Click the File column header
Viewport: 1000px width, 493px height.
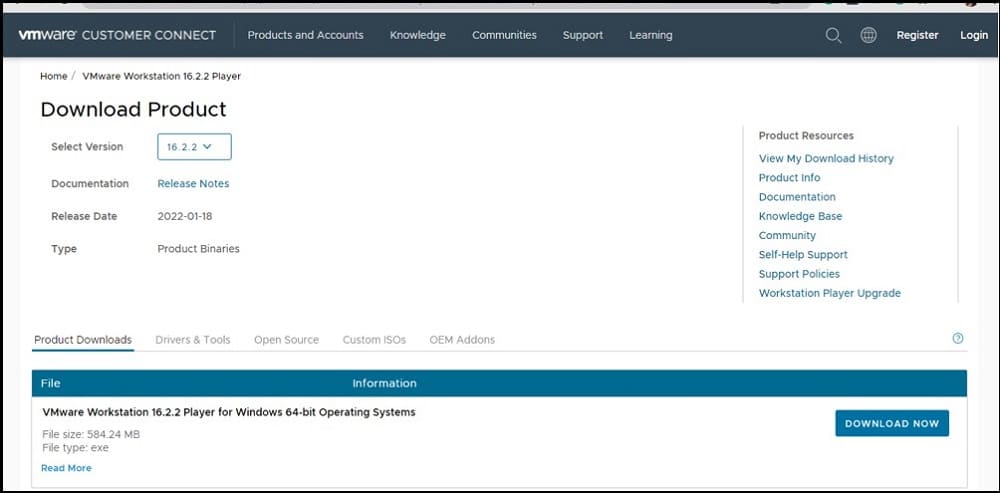pos(50,383)
